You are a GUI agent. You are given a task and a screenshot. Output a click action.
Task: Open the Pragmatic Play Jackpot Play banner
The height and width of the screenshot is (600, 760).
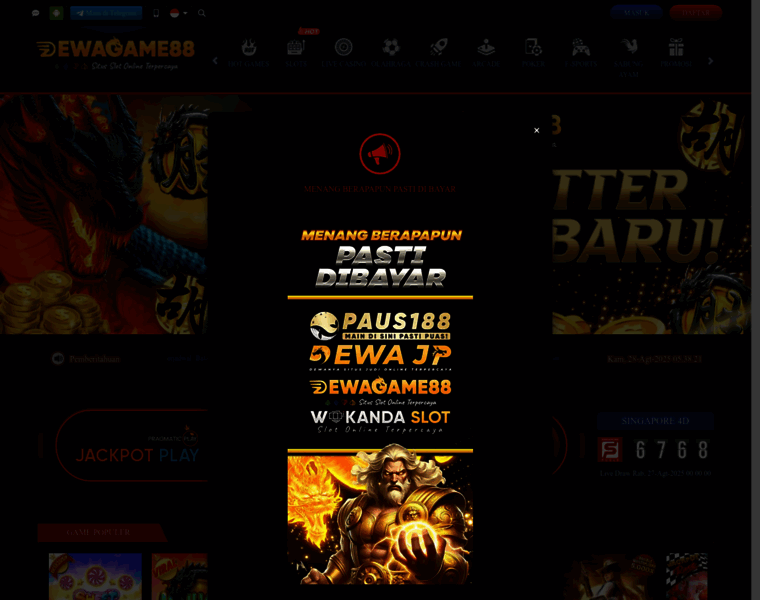(132, 445)
